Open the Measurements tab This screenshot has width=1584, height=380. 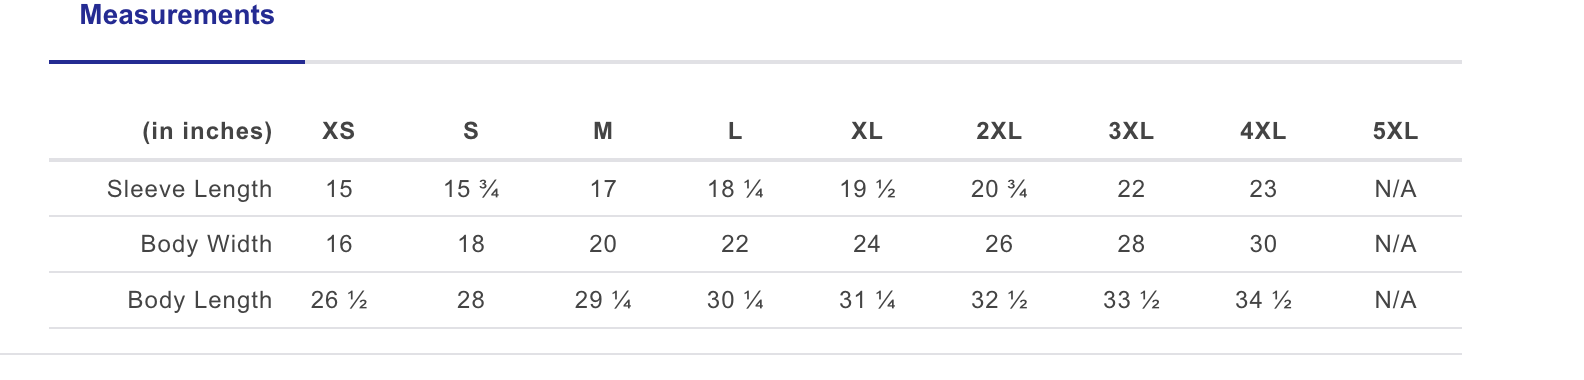(x=177, y=16)
